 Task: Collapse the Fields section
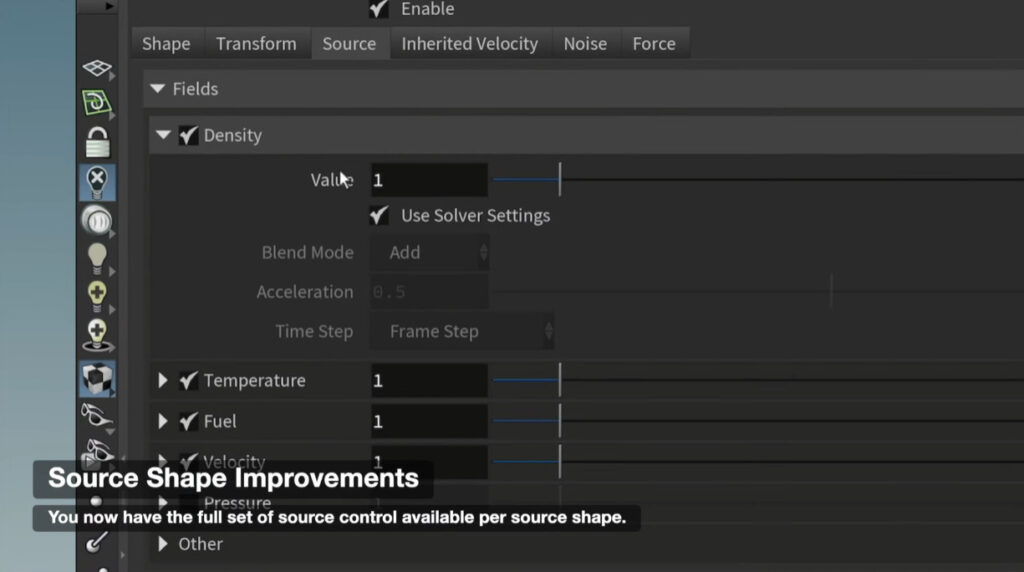(x=157, y=89)
